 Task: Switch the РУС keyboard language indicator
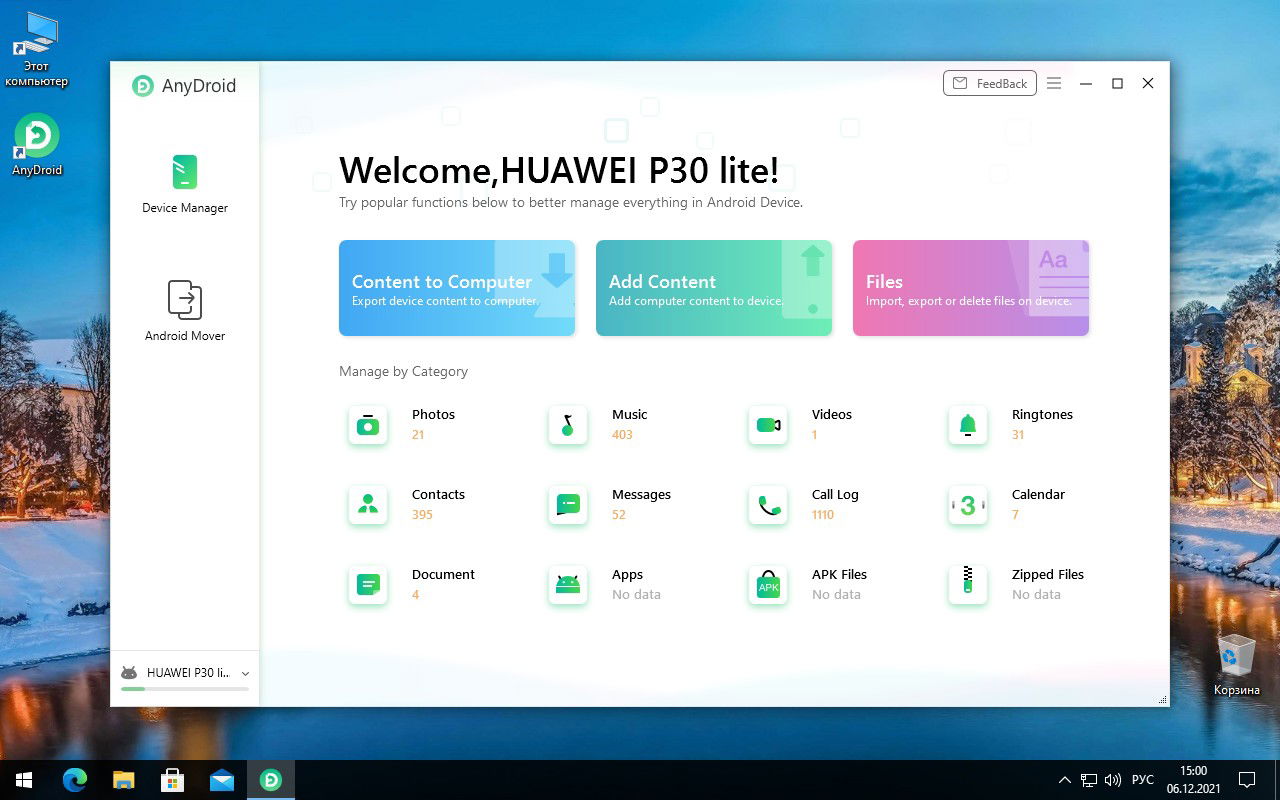click(1143, 780)
